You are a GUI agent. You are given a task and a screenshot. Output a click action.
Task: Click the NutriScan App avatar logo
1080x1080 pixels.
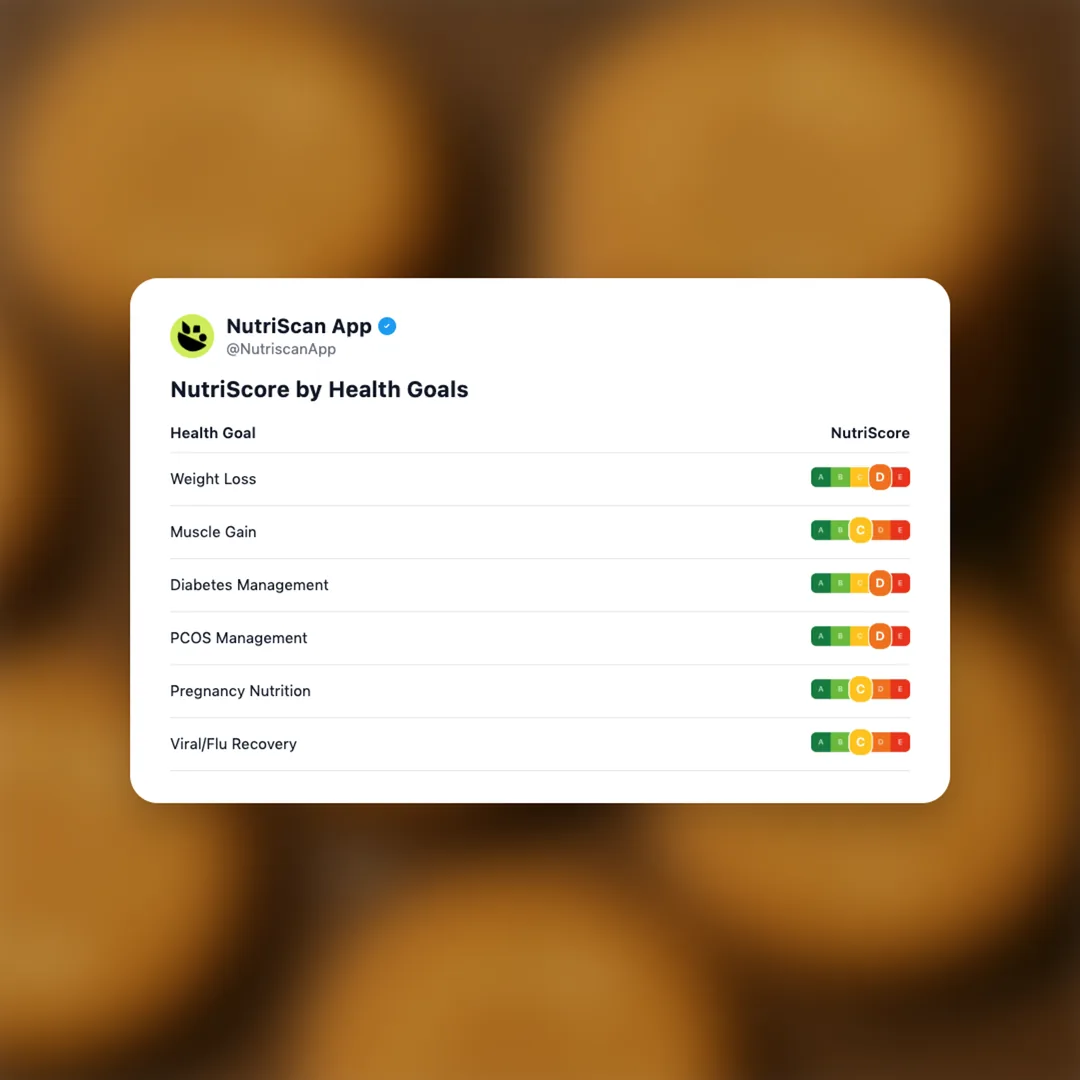(x=192, y=336)
